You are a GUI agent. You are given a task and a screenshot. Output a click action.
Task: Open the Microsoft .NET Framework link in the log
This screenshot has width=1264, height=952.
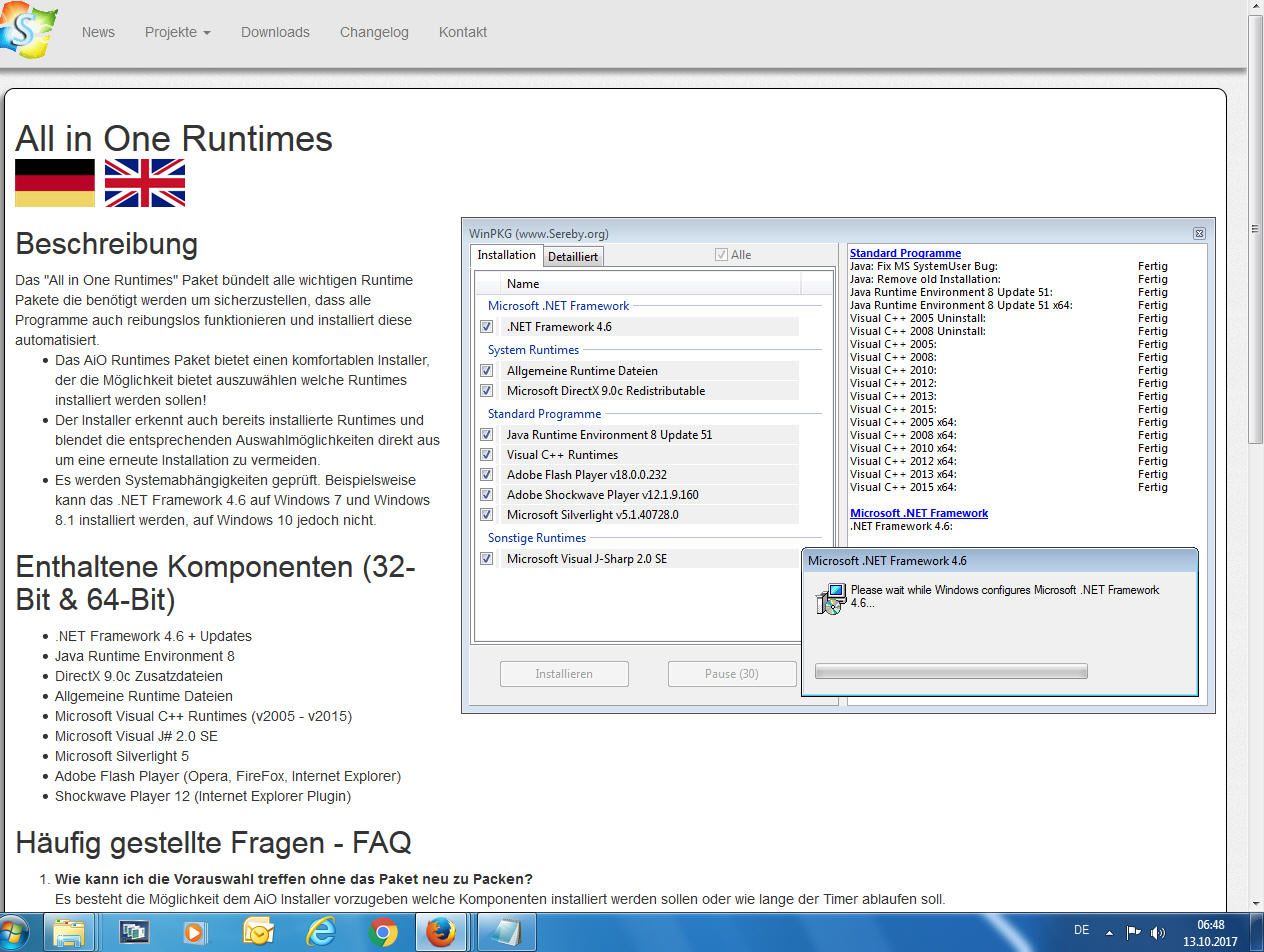click(919, 513)
